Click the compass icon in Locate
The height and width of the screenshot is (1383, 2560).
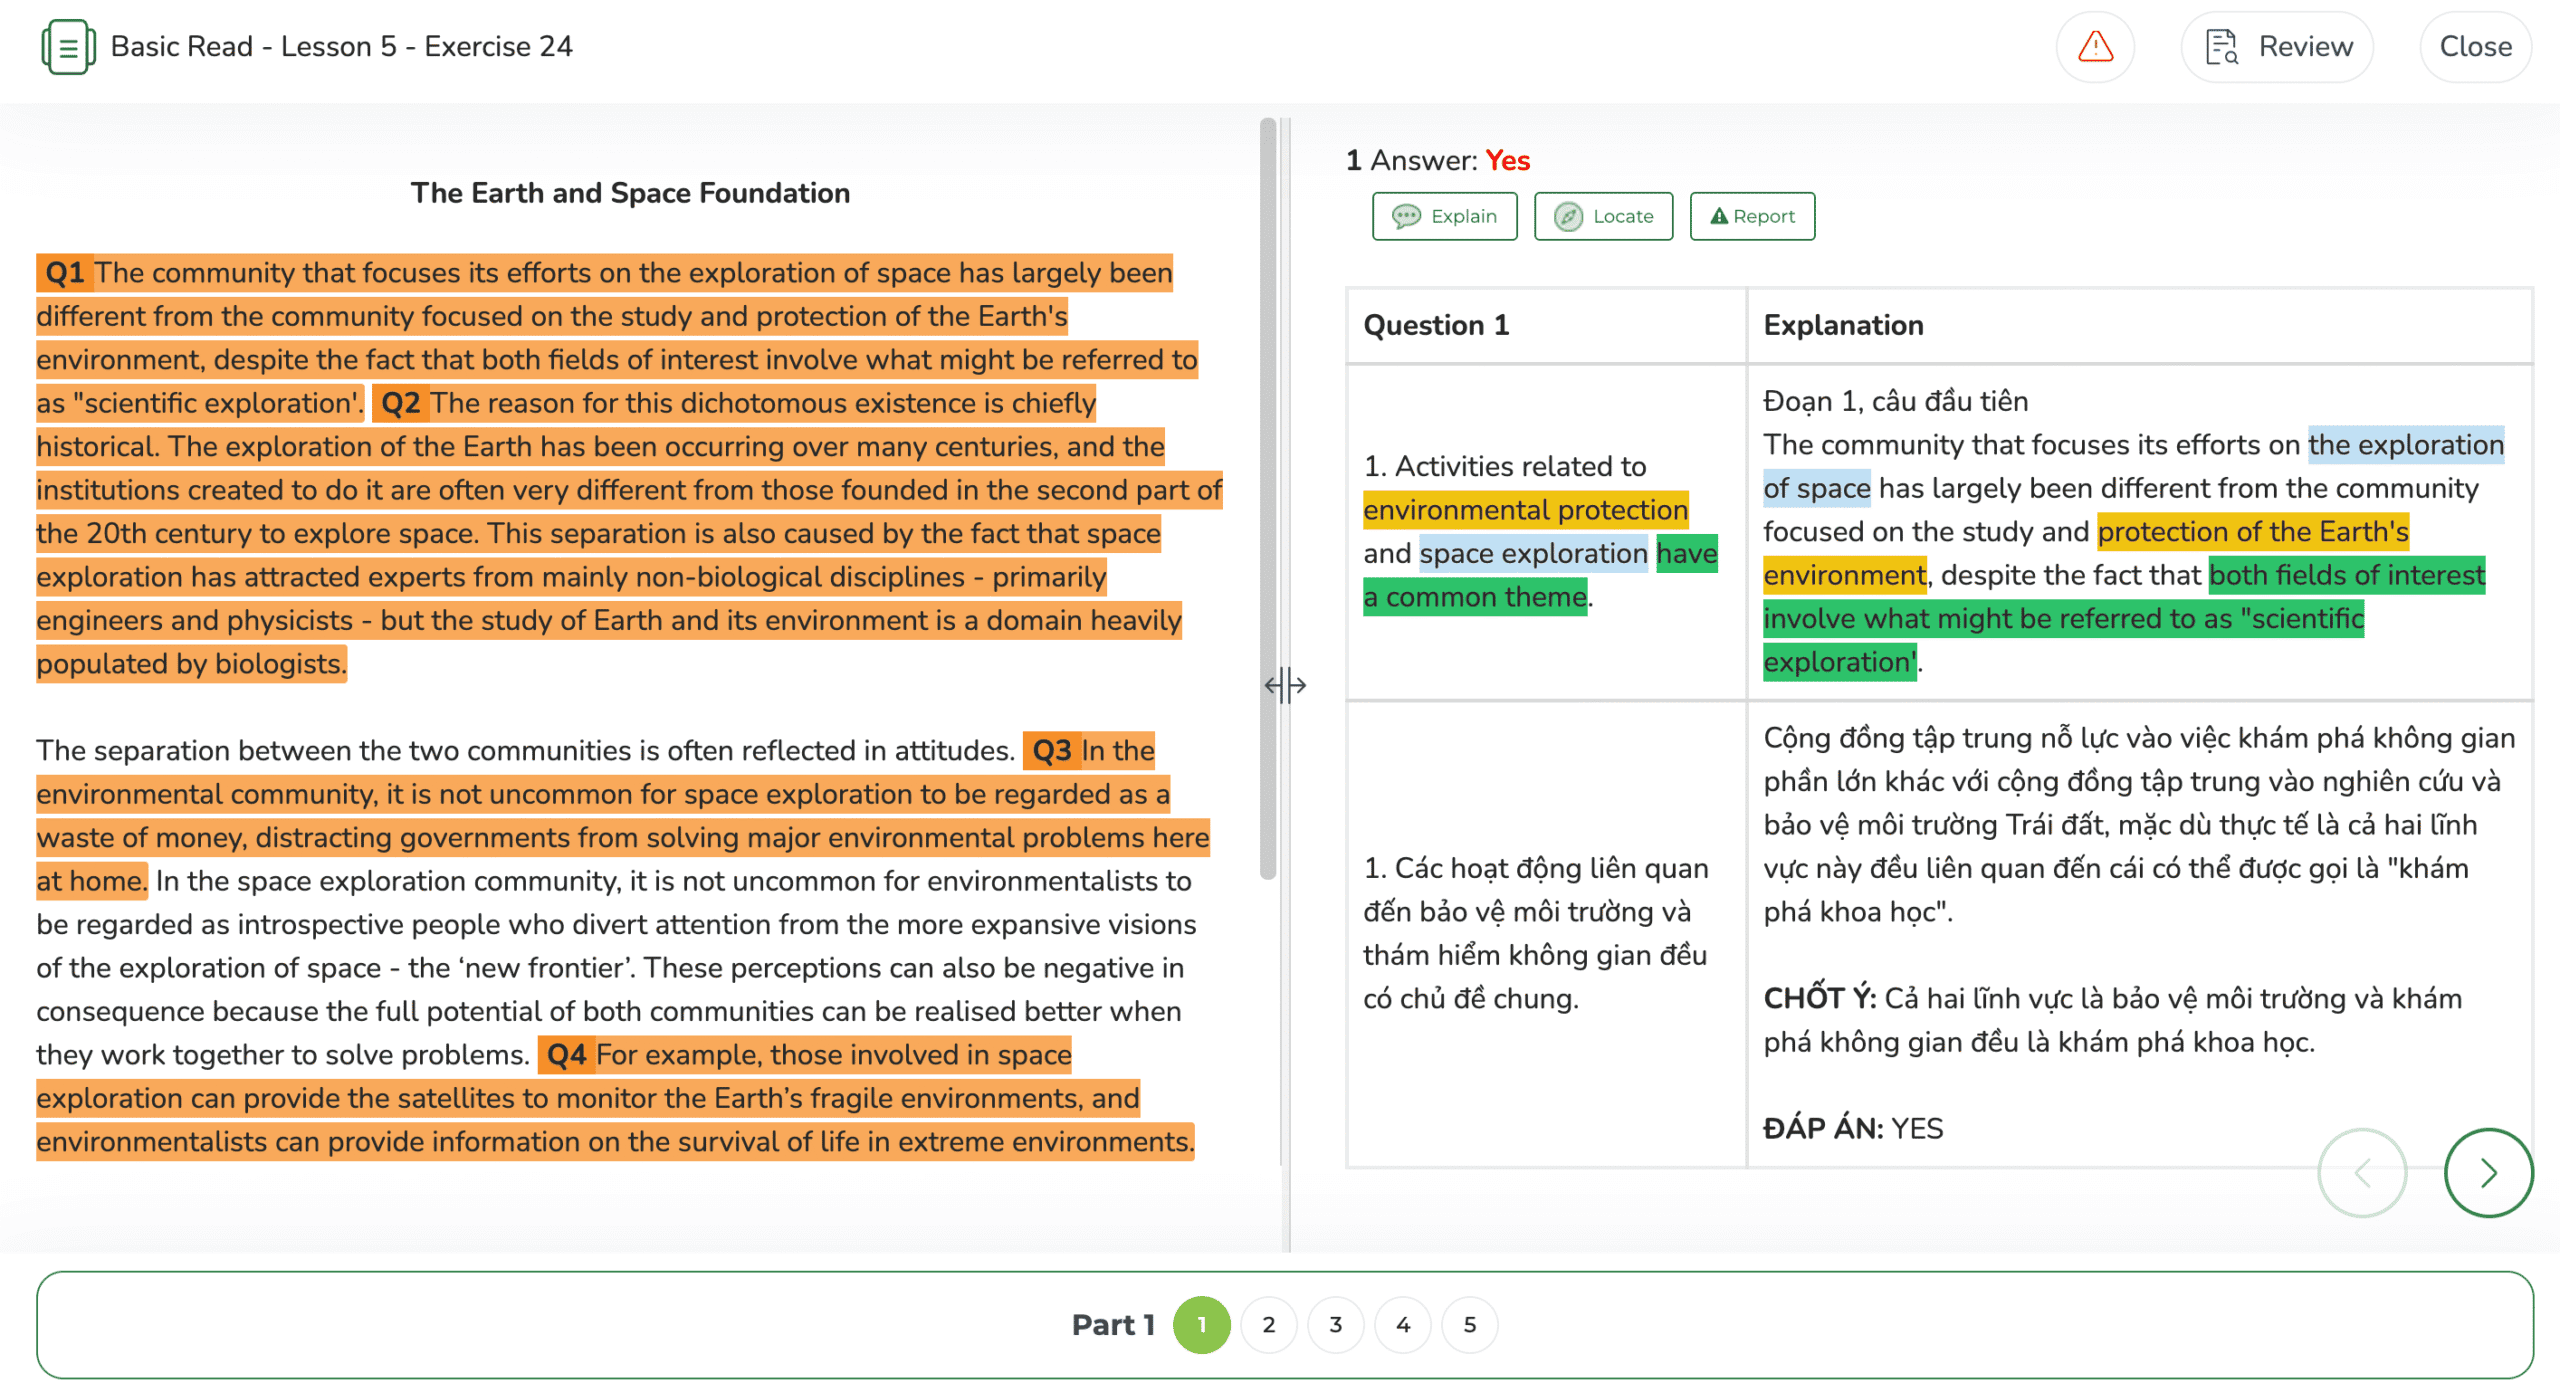pyautogui.click(x=1568, y=216)
